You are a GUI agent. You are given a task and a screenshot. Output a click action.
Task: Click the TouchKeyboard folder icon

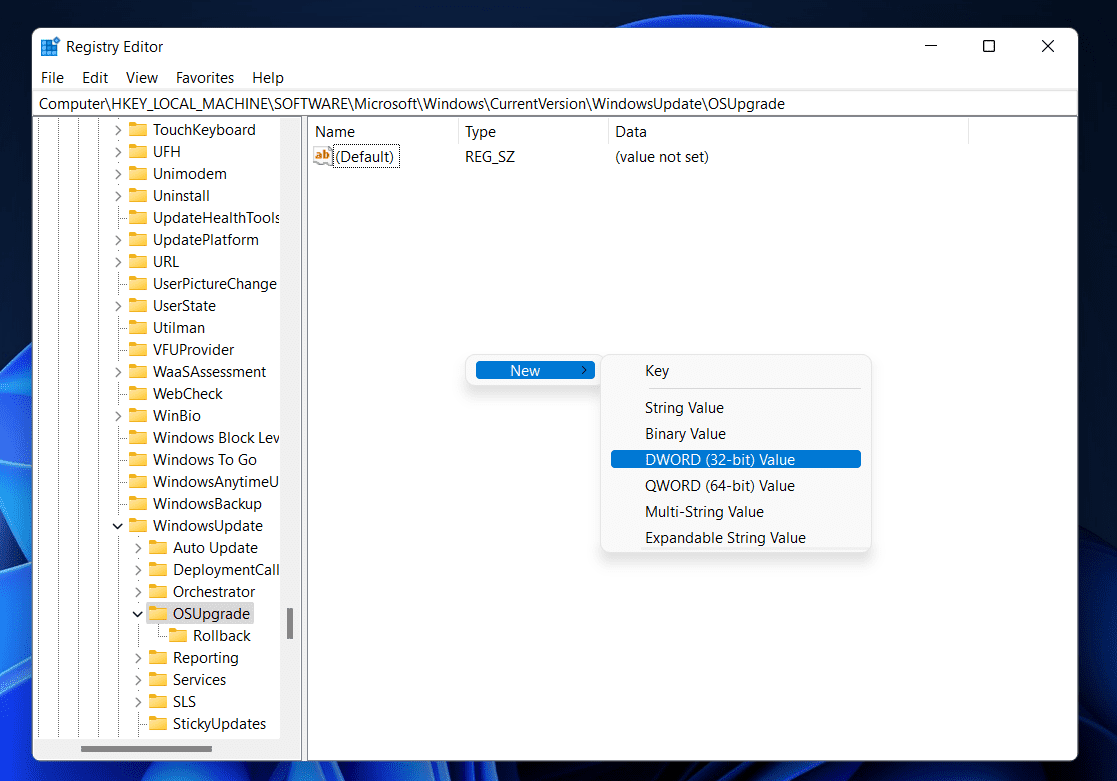pos(138,130)
